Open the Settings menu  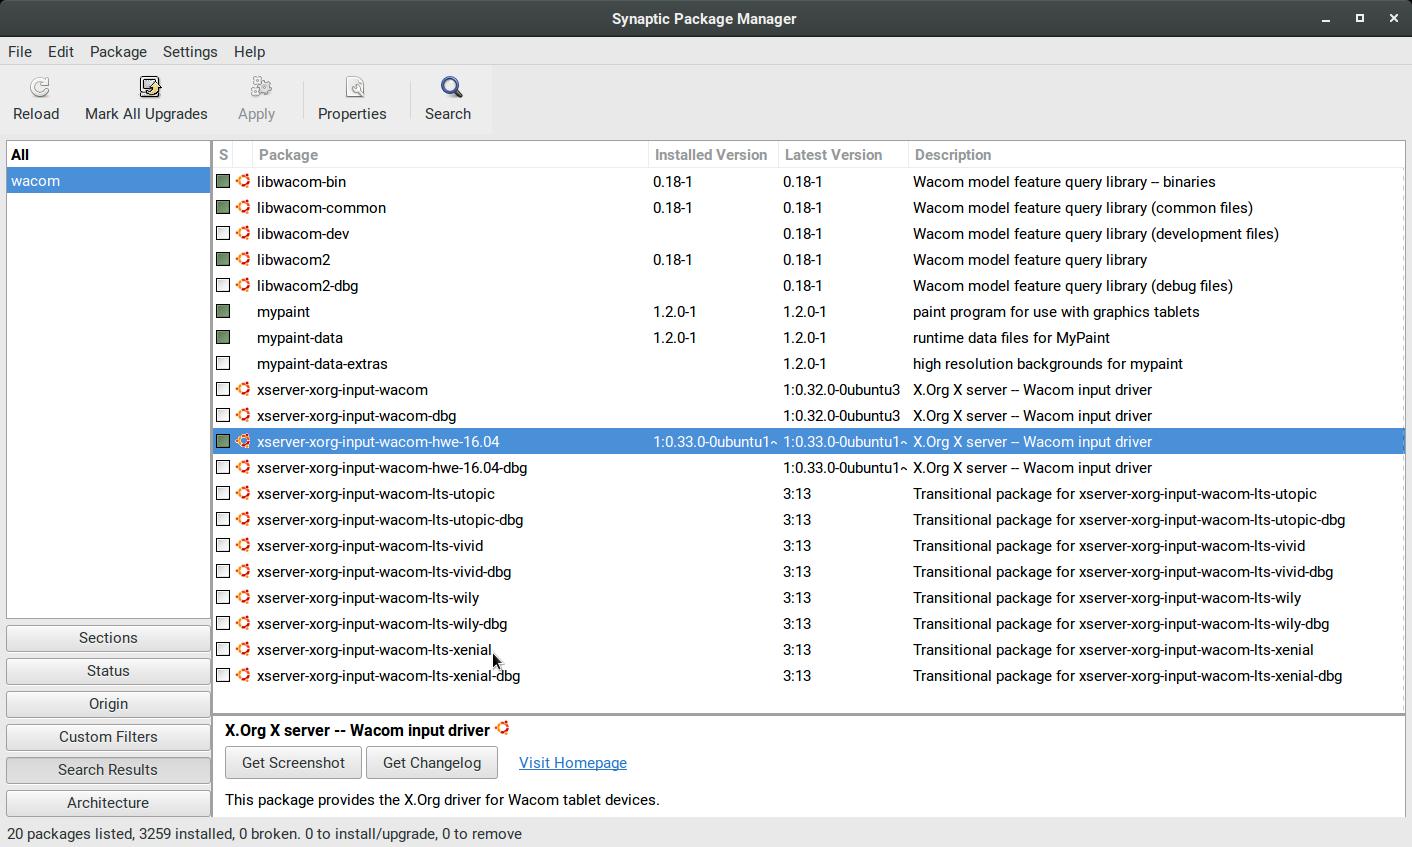pos(190,52)
